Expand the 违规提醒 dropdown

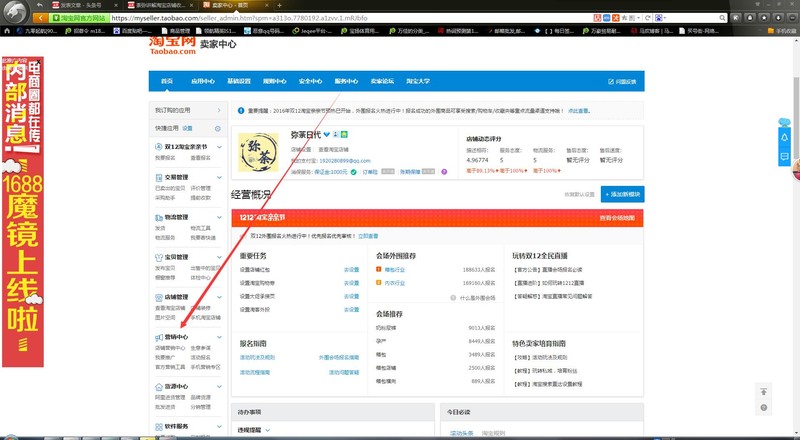268,430
